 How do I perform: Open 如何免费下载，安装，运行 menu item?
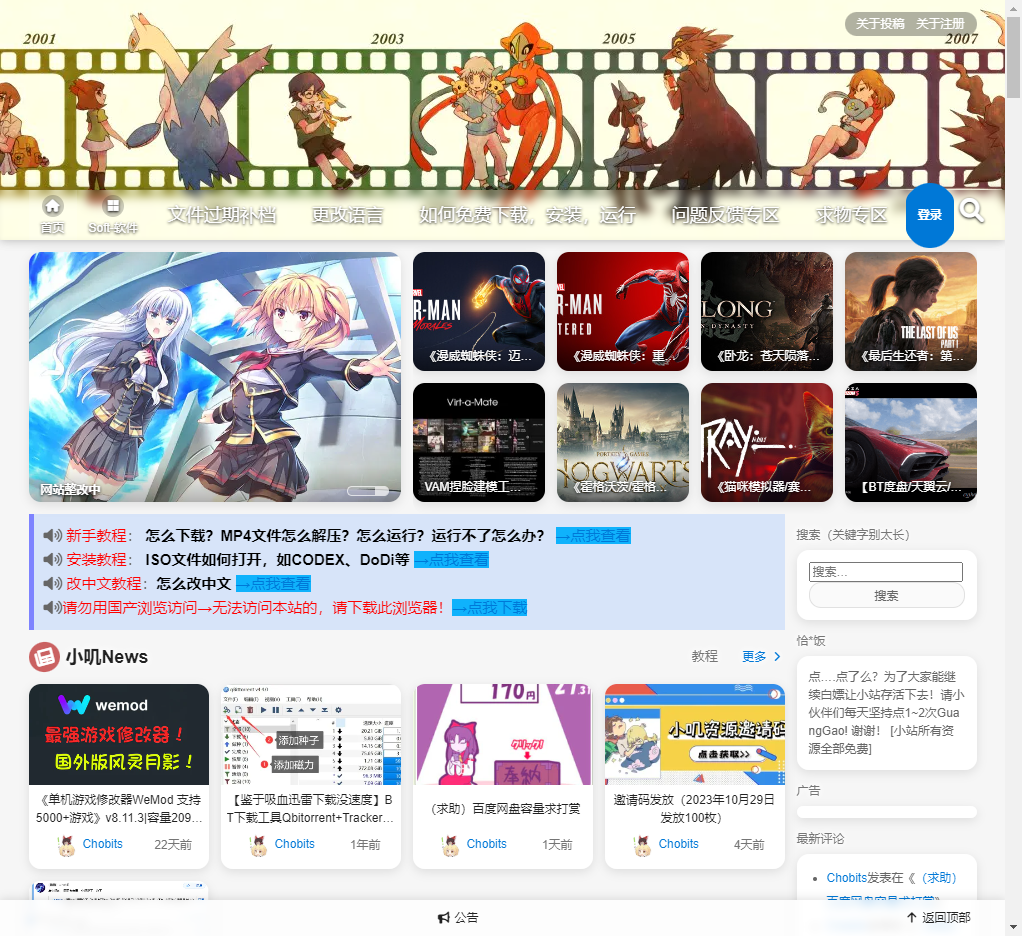pyautogui.click(x=527, y=214)
